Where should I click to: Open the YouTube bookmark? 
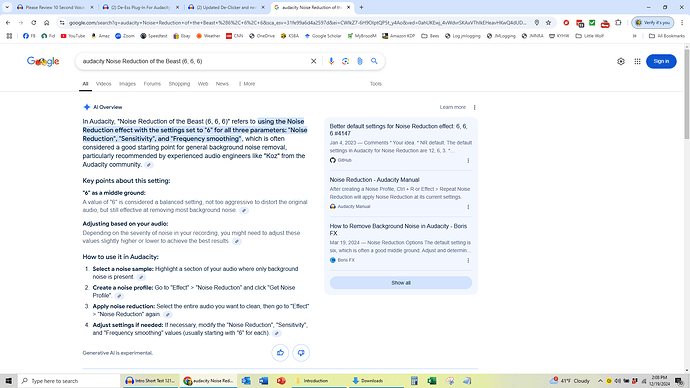coord(73,36)
